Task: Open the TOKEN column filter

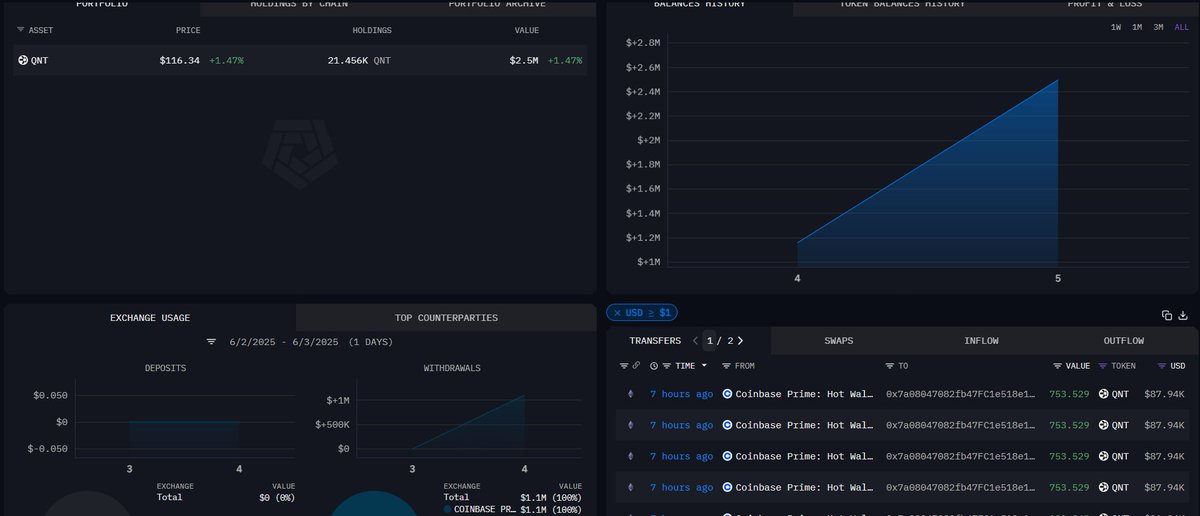Action: 1103,366
